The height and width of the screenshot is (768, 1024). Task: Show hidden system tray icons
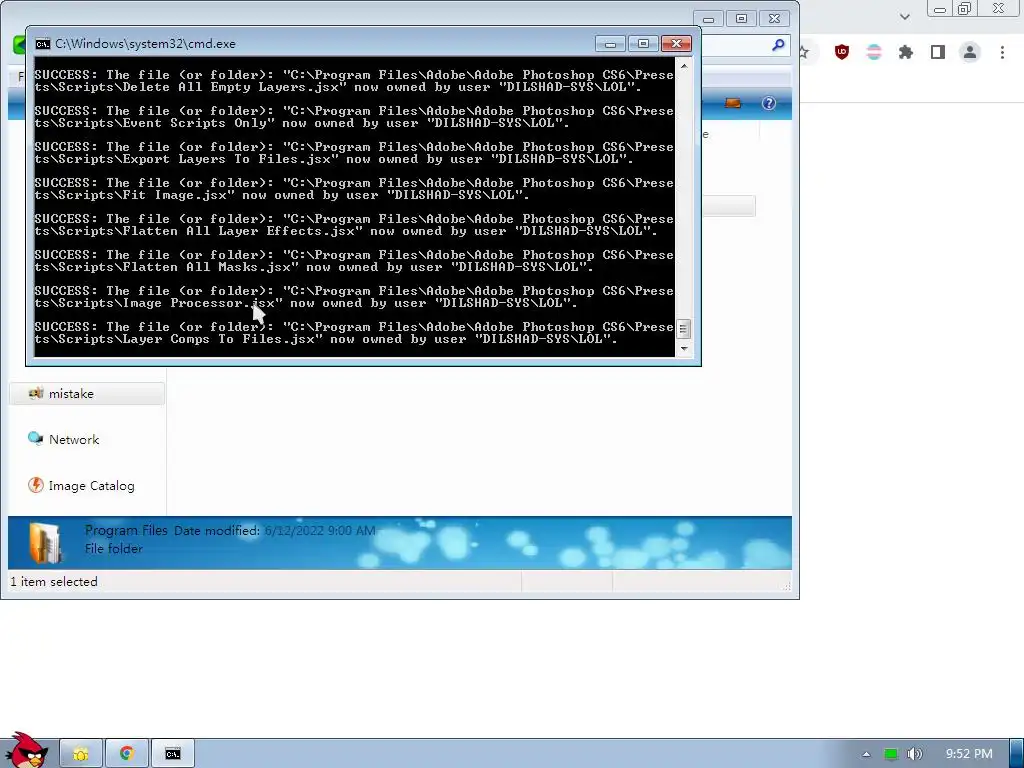(x=866, y=754)
